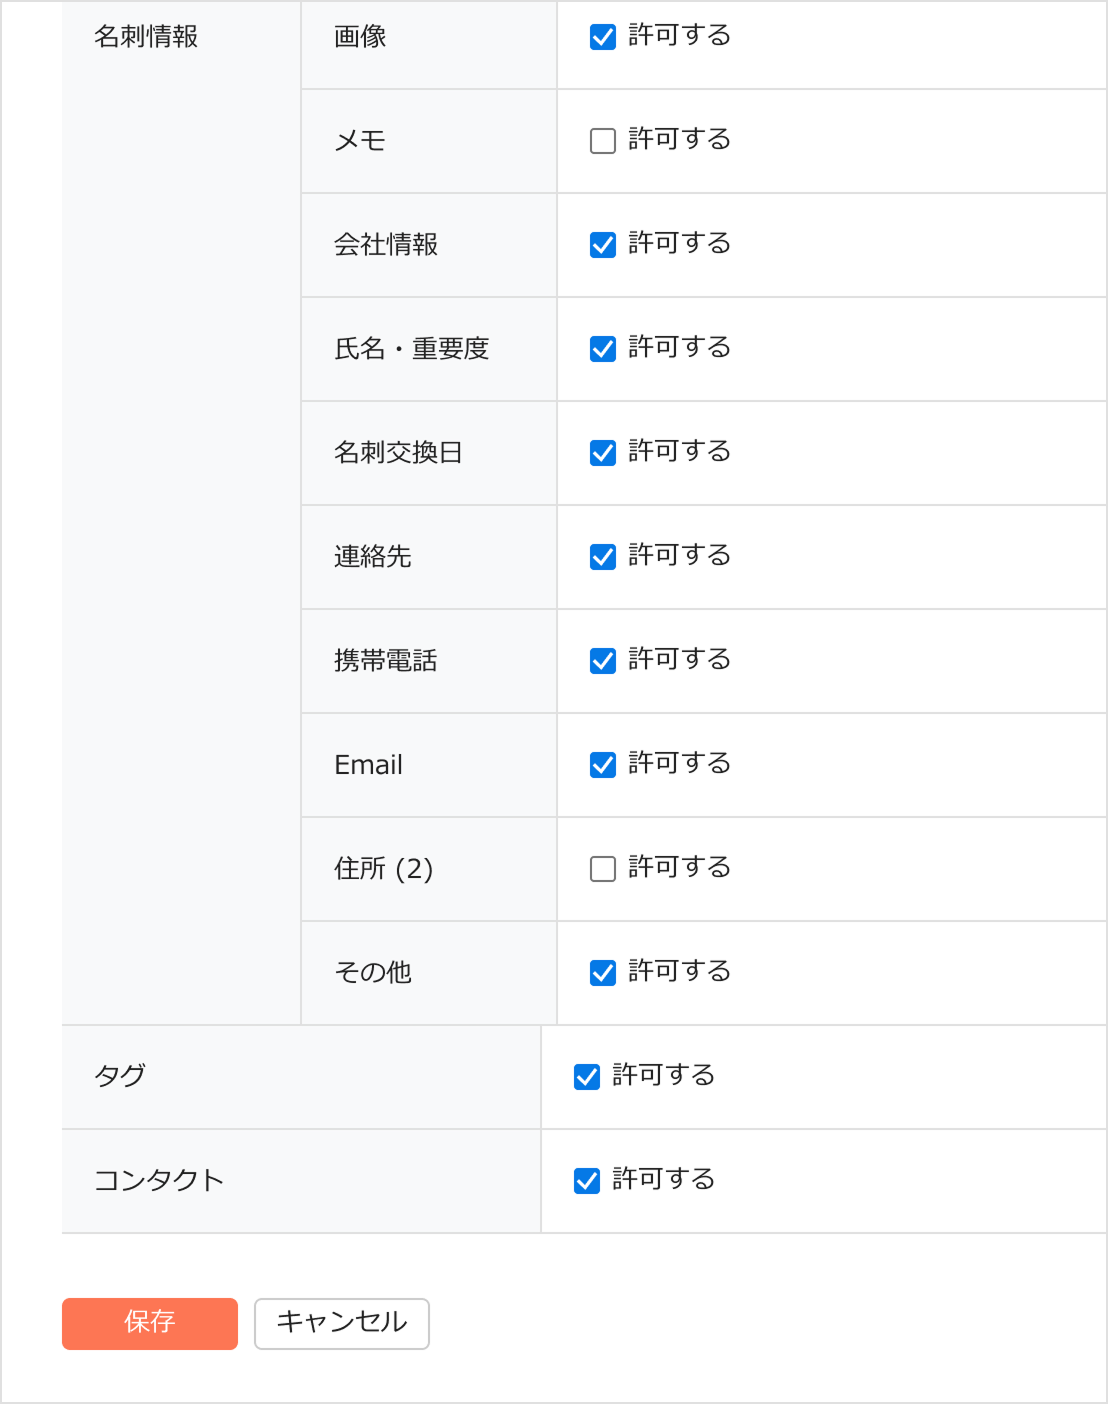
Task: Click 許可する label in タグ row
Action: tap(663, 1076)
